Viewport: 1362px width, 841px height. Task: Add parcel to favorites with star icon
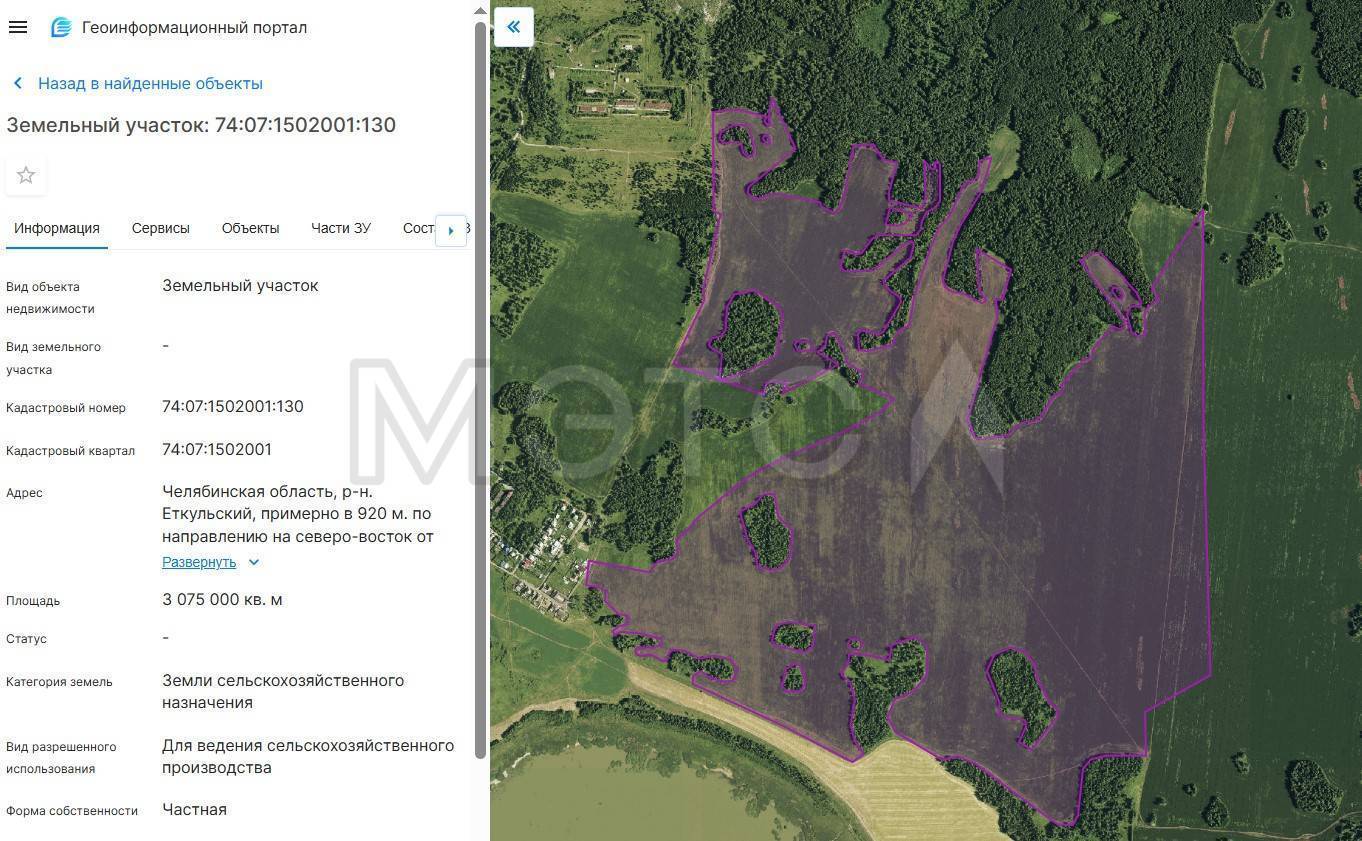[x=26, y=176]
